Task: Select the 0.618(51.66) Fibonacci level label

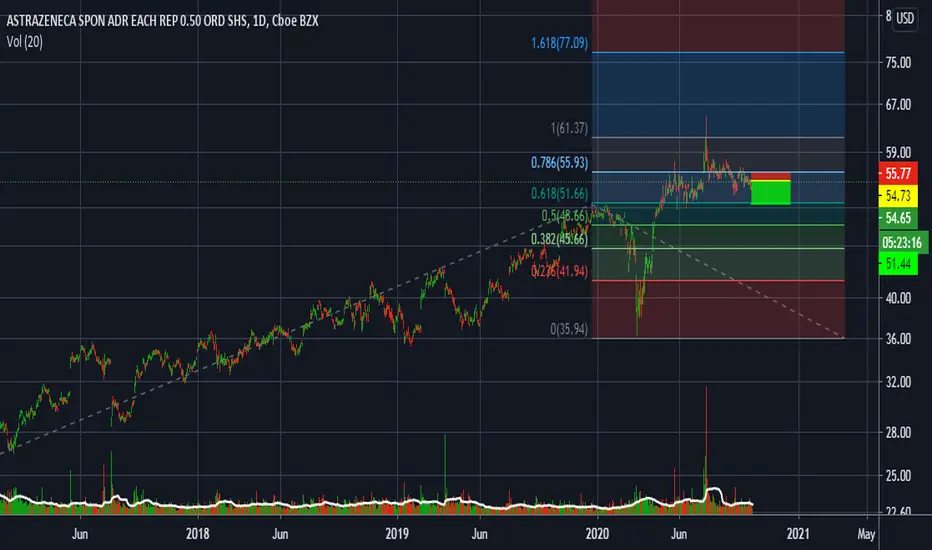Action: pyautogui.click(x=559, y=193)
